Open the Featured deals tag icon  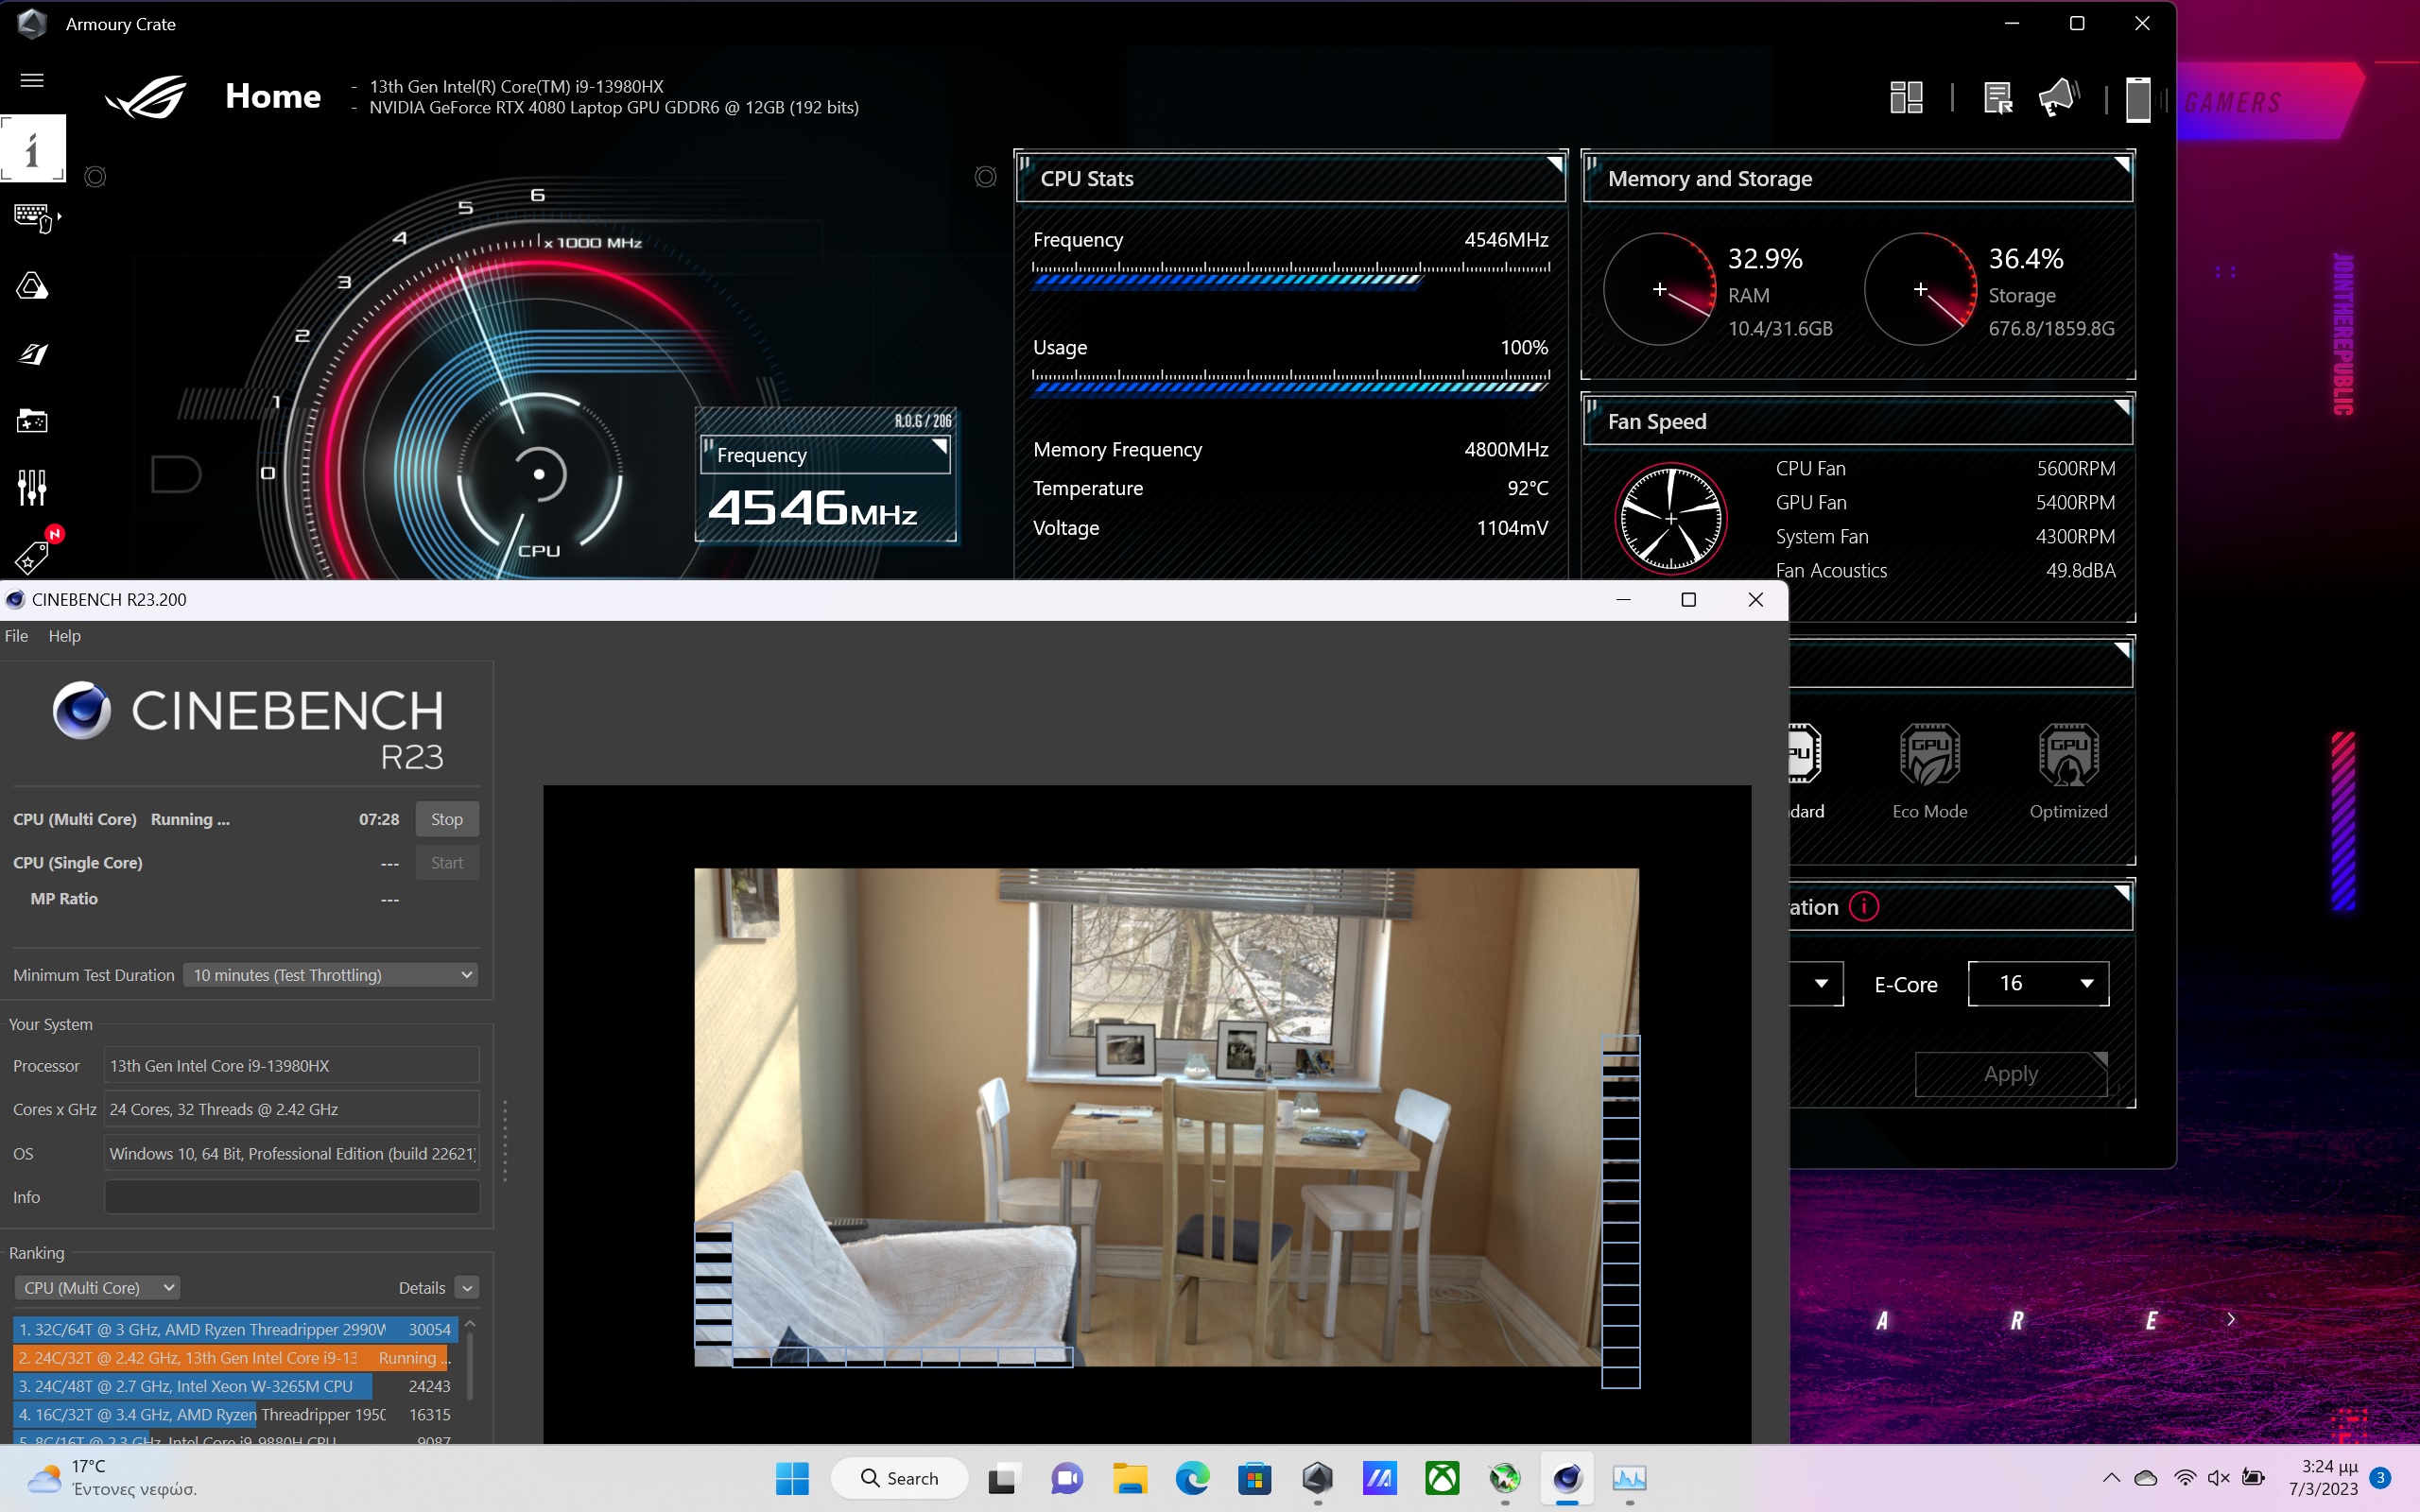coord(32,557)
